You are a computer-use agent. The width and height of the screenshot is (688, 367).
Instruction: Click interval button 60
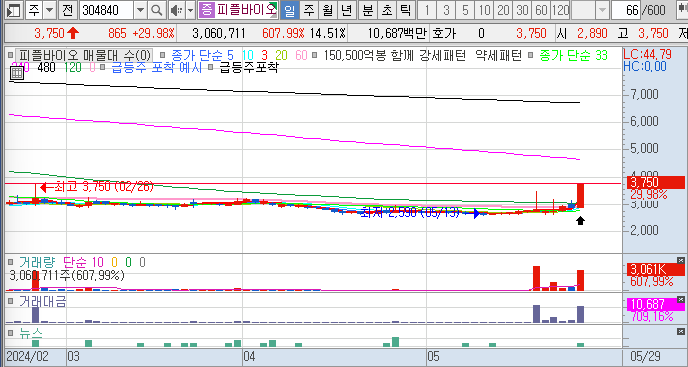pos(541,10)
